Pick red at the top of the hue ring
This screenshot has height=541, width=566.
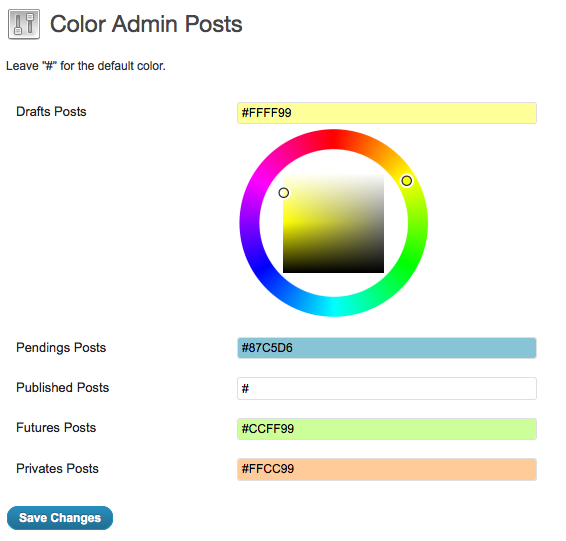click(x=334, y=139)
